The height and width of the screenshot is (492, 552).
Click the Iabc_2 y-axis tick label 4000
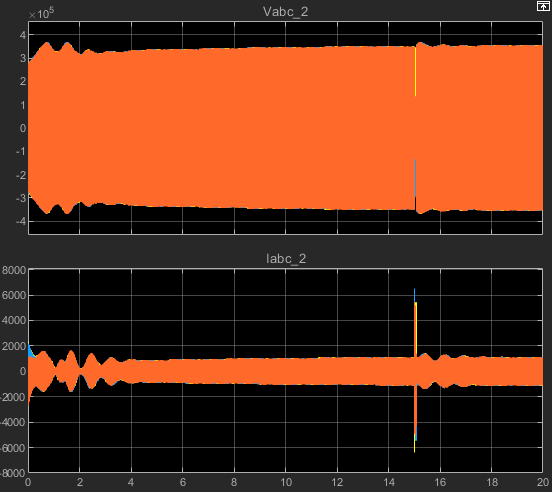tap(14, 321)
